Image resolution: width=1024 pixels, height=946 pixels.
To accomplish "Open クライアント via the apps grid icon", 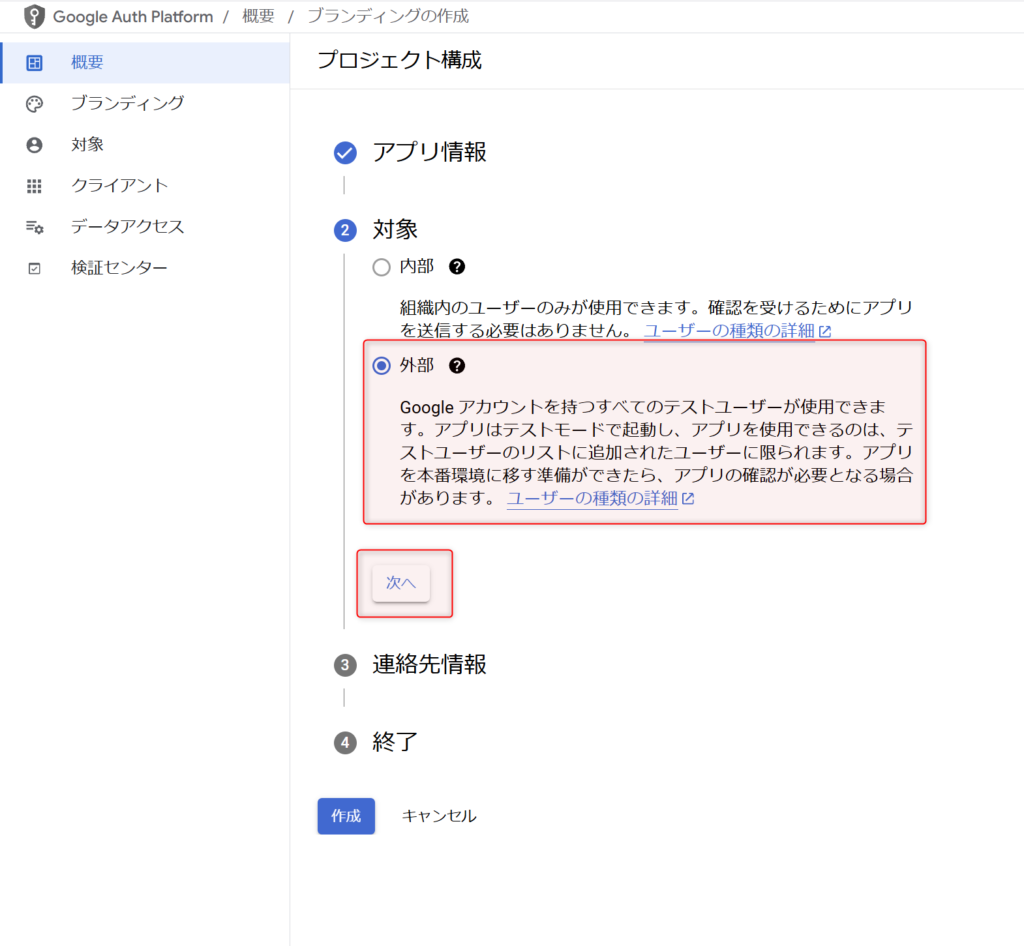I will tap(34, 185).
